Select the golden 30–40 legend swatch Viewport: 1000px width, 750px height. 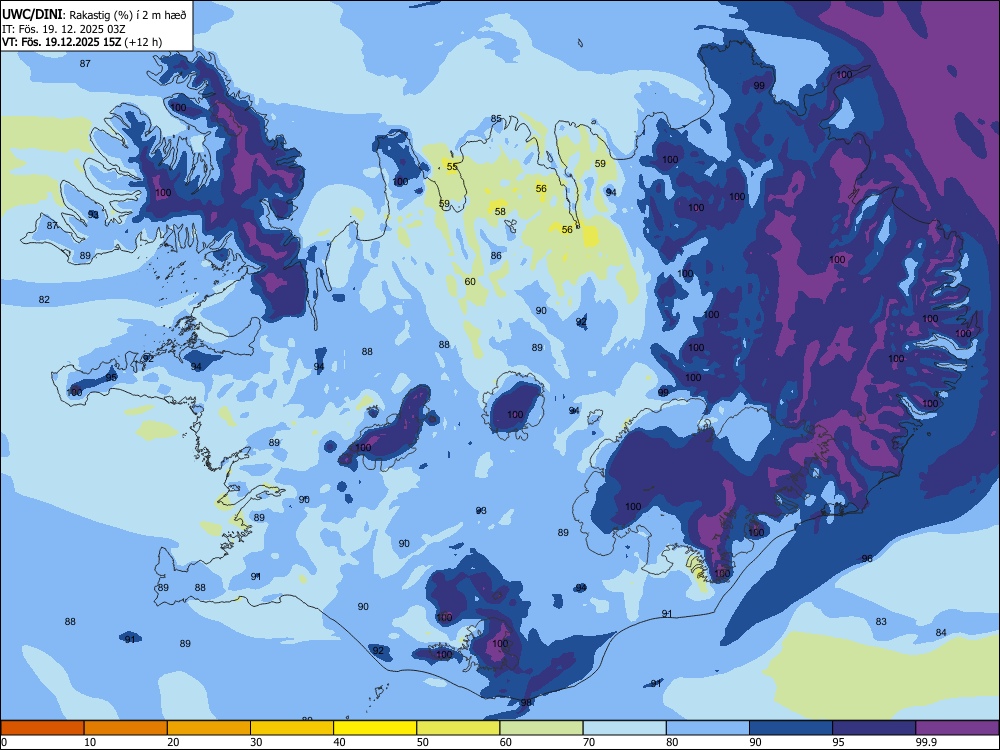[292, 728]
